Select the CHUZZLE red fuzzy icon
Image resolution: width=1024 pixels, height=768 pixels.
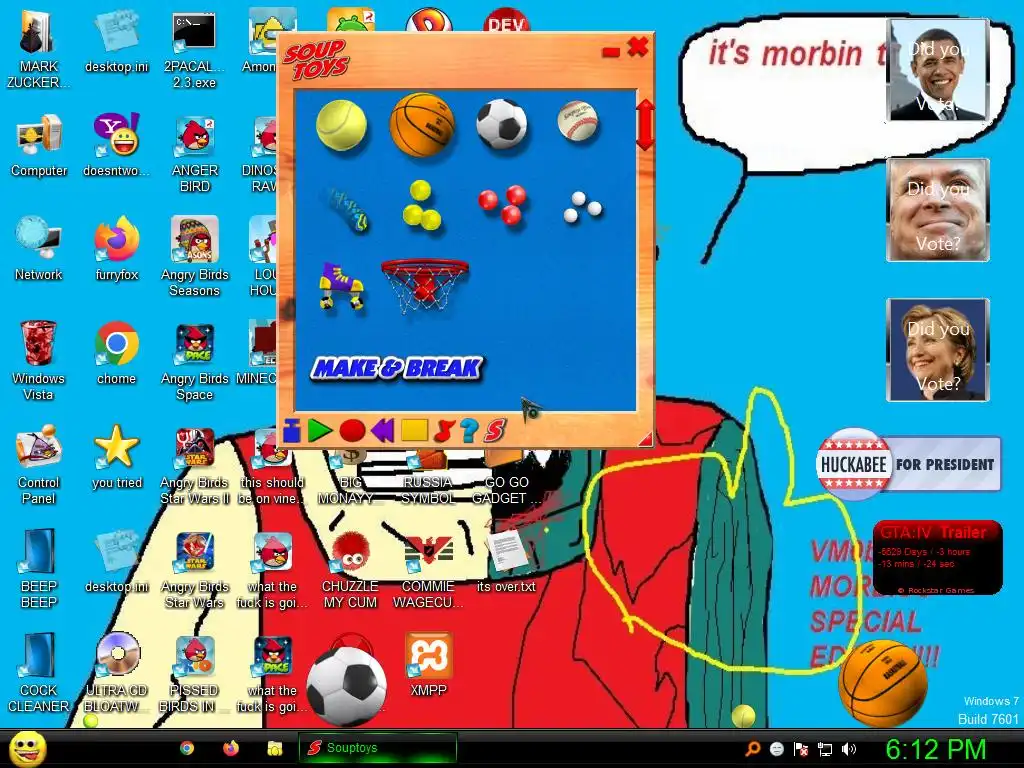coord(351,569)
